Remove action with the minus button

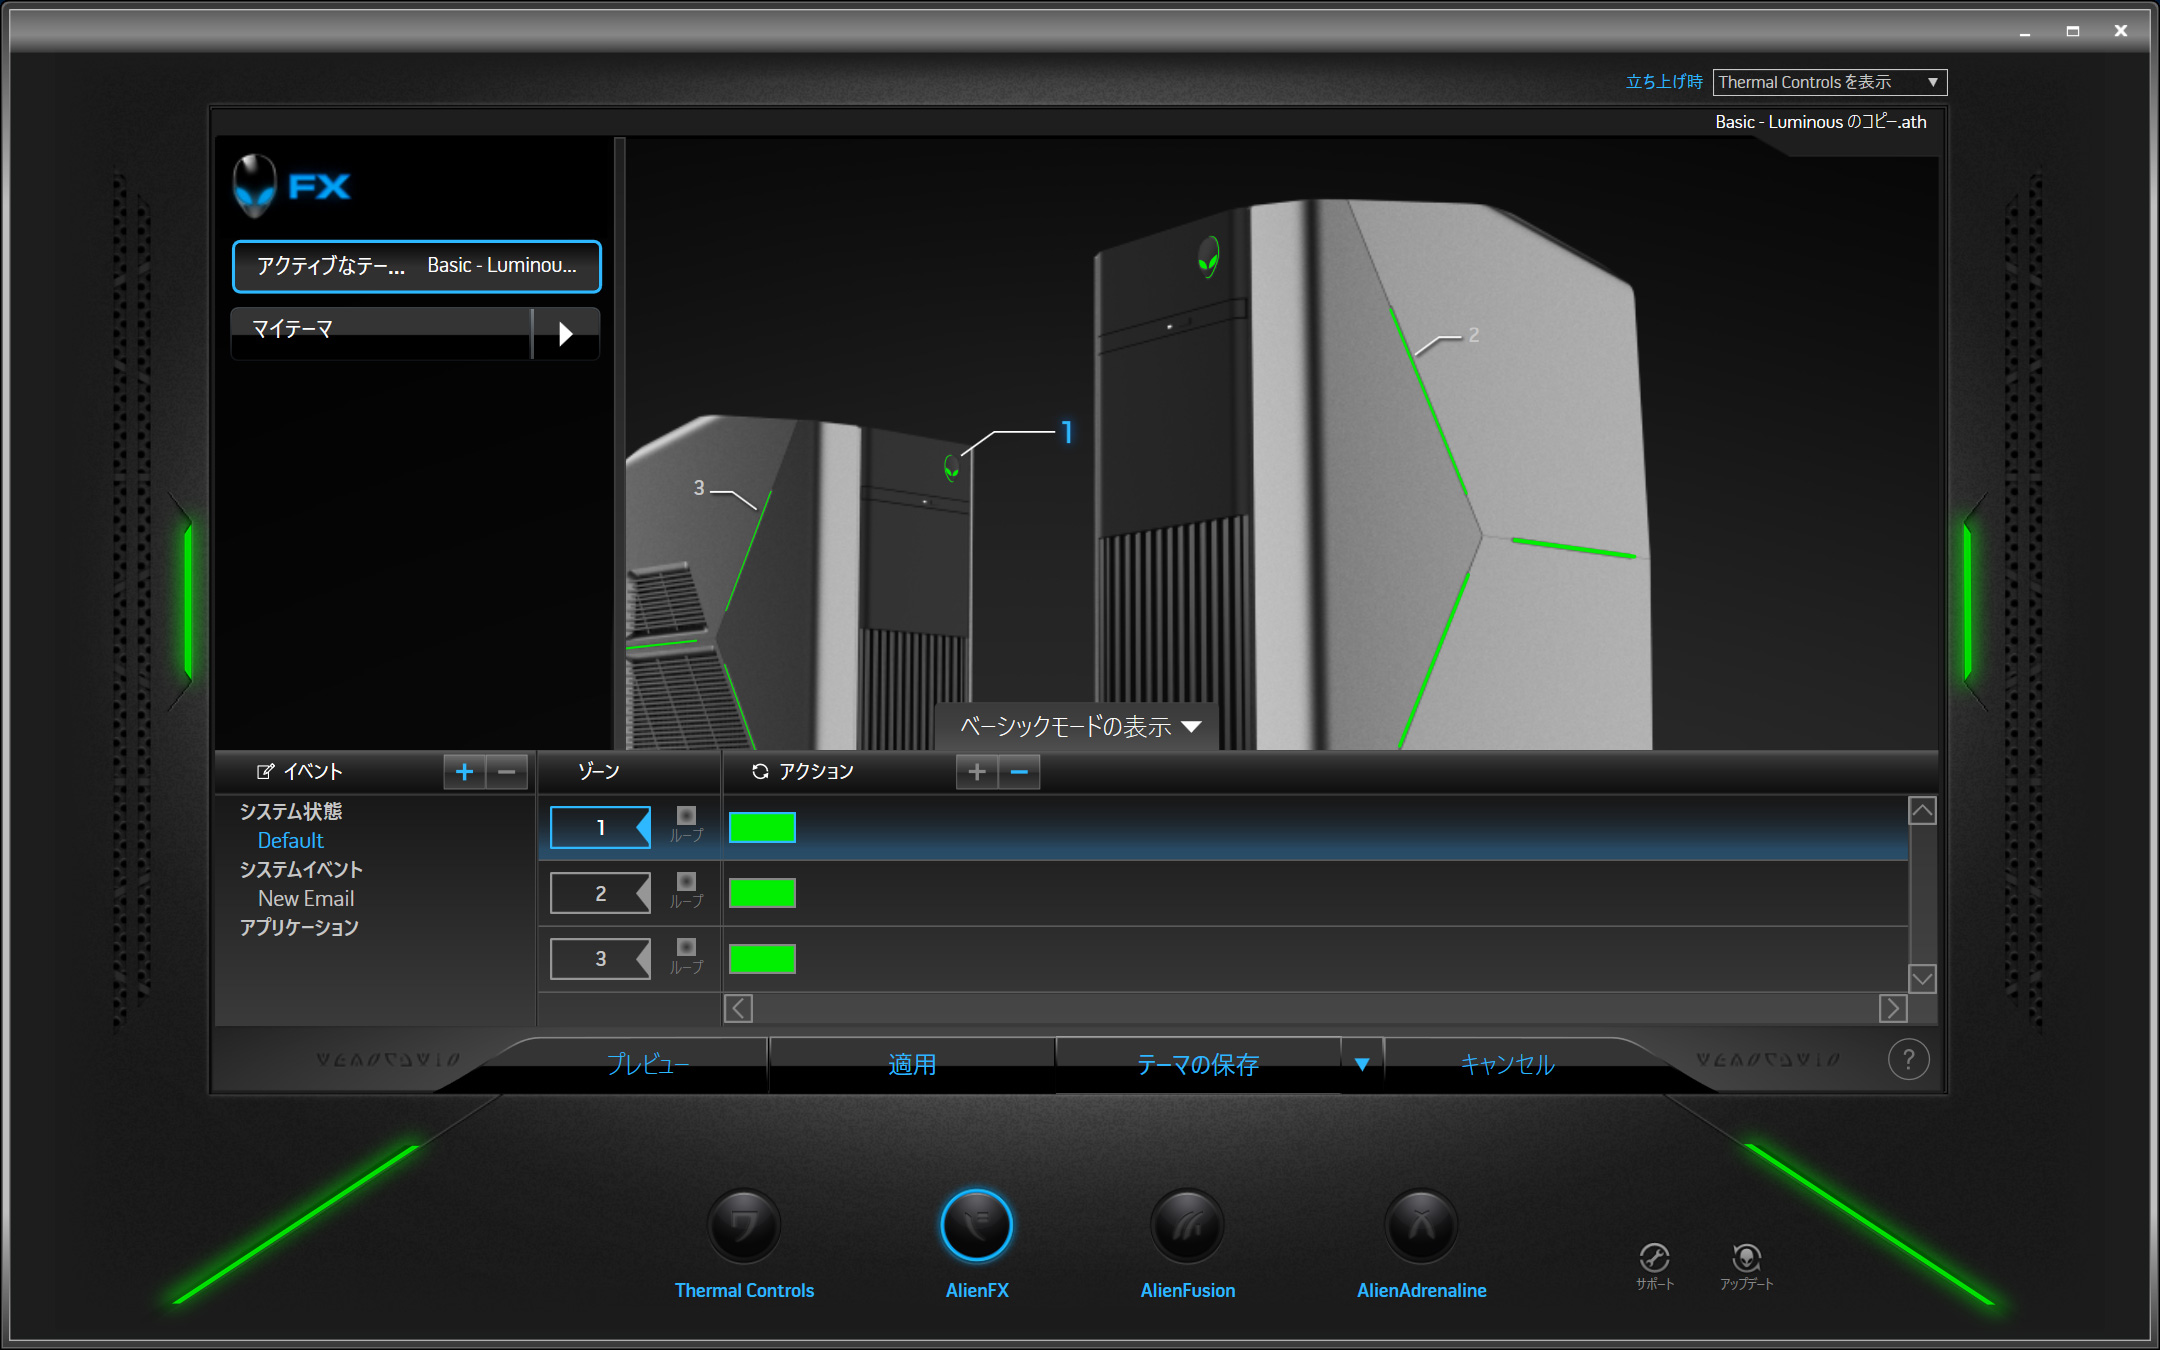(1019, 772)
